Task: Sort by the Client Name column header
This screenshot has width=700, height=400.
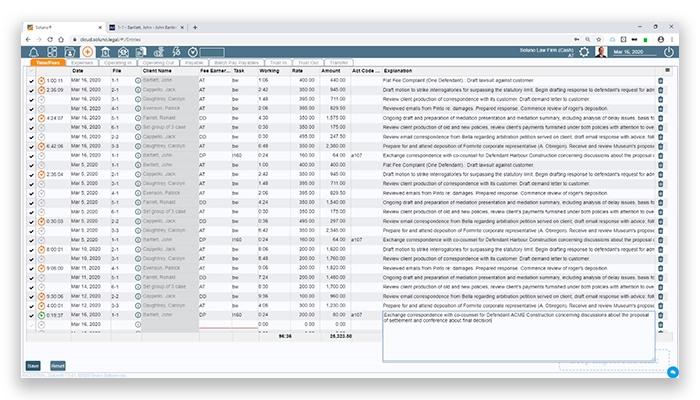Action: pos(157,71)
